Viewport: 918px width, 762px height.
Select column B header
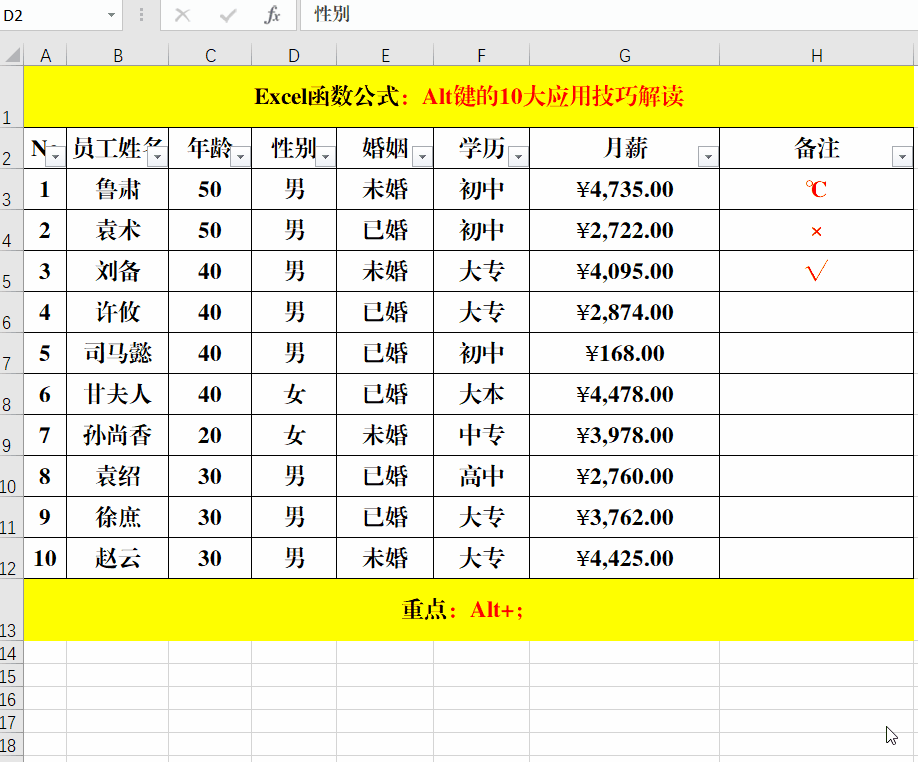point(118,56)
